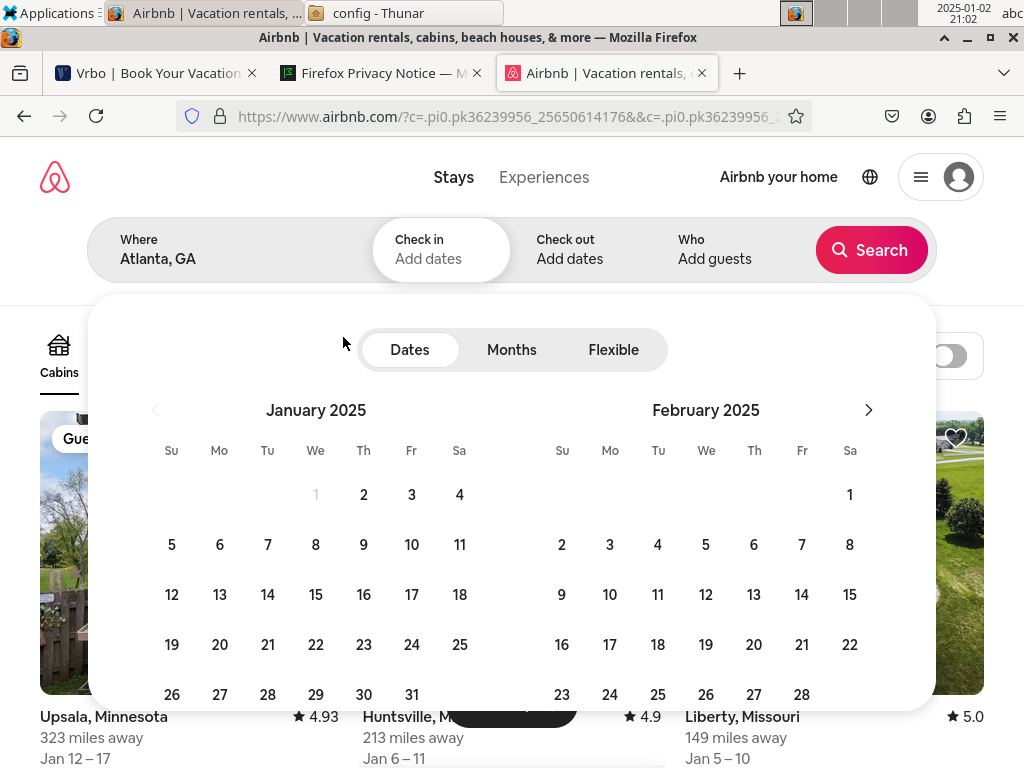
Task: Open the Firefox account icon
Action: click(928, 116)
